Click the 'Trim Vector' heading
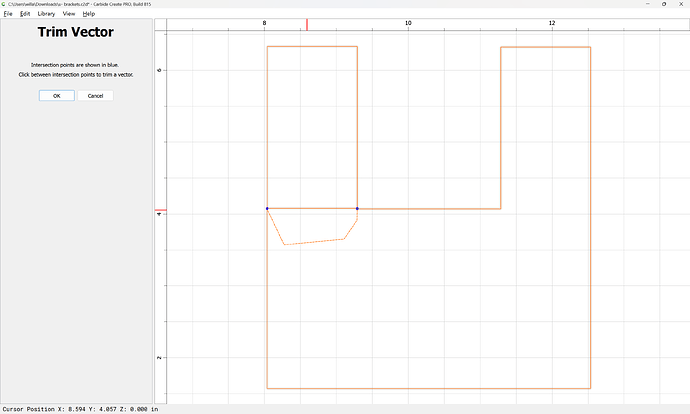This screenshot has height=414, width=690. click(x=76, y=32)
